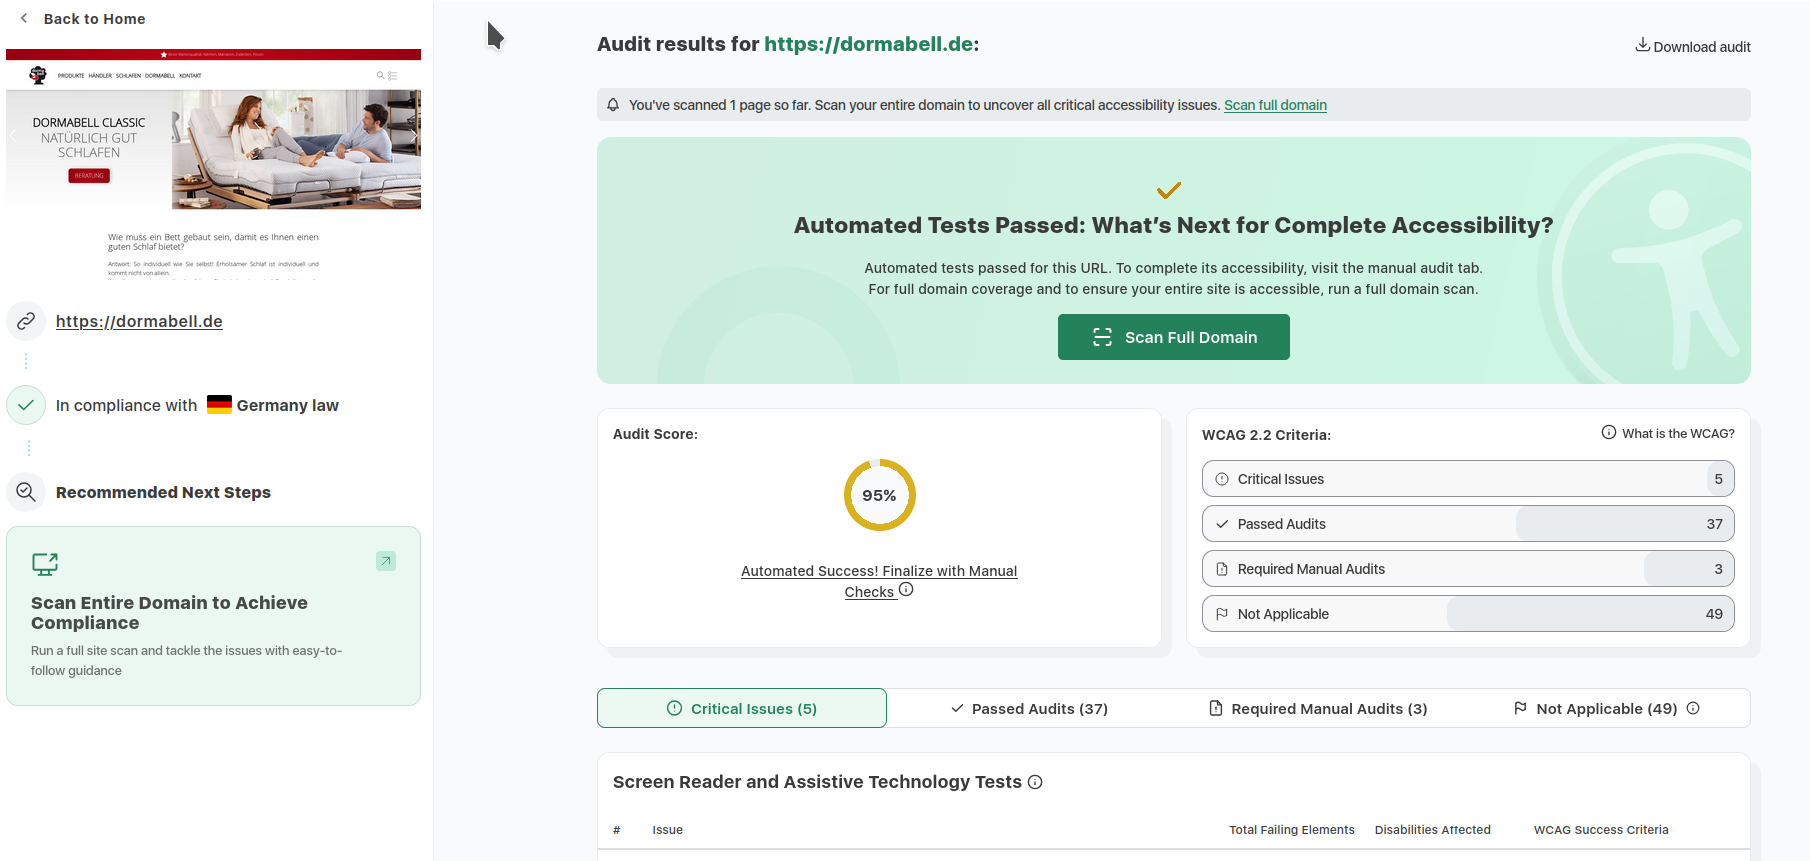Switch to the Passed Audits (37) tab
Screen dimensions: 1810x861
pyautogui.click(x=1029, y=708)
